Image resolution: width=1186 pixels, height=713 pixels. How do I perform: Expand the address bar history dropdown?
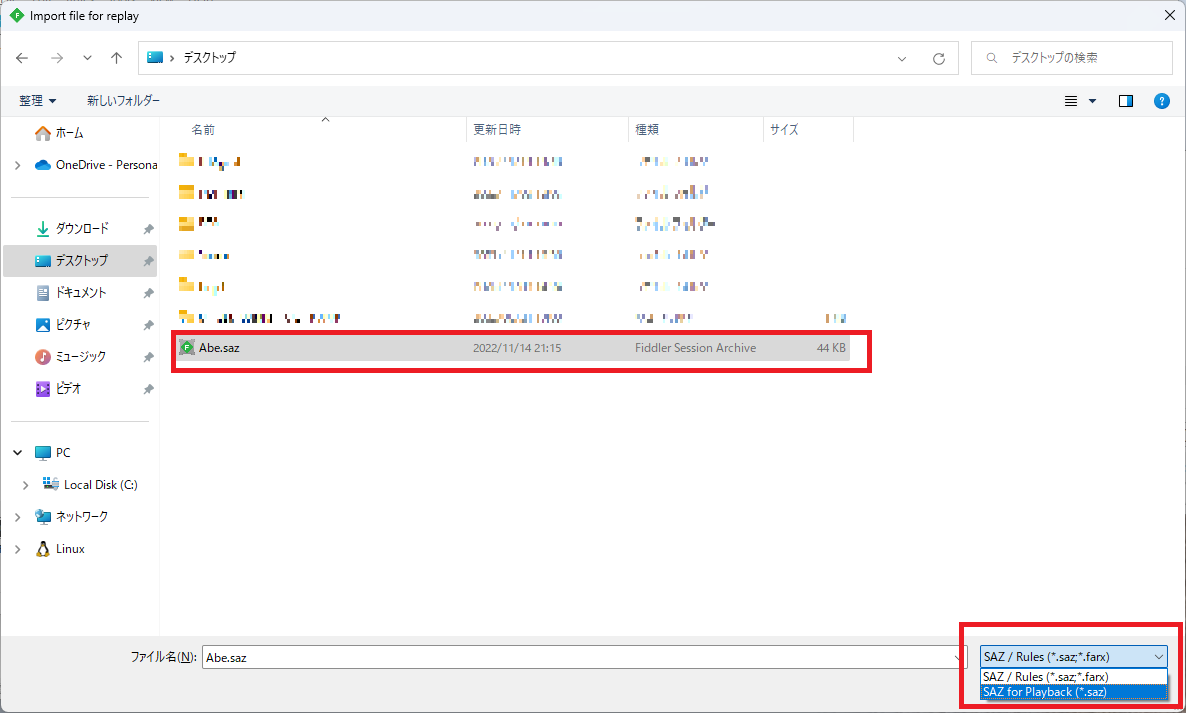(x=902, y=58)
